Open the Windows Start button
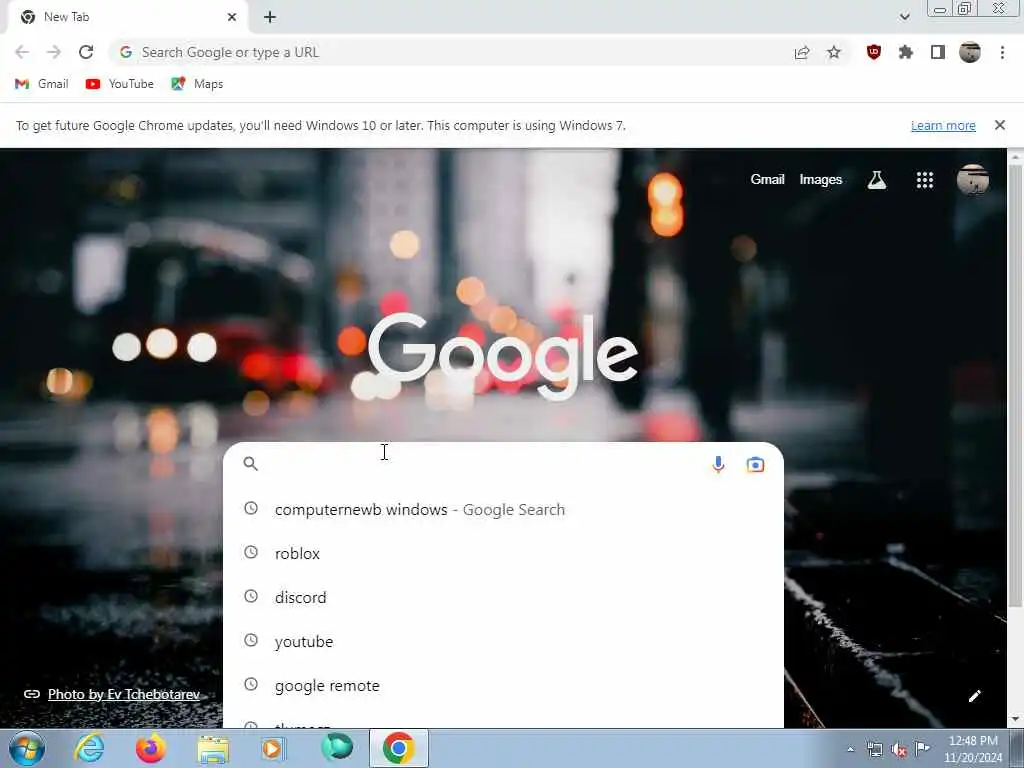 [x=26, y=748]
